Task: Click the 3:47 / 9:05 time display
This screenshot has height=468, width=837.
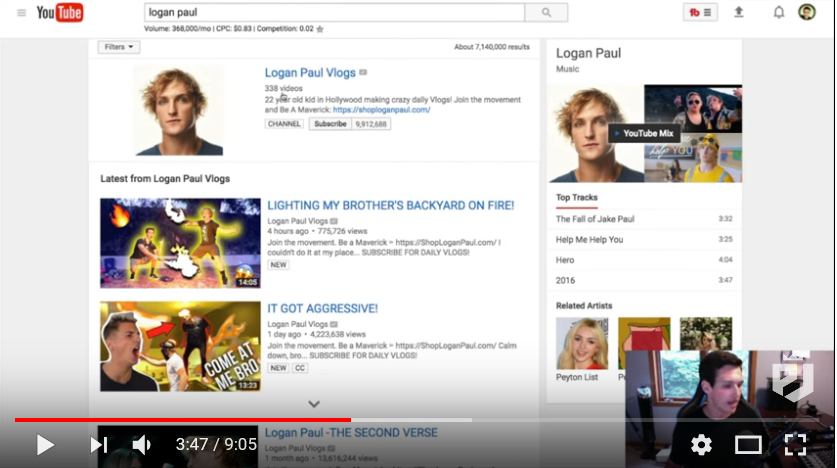Action: (216, 445)
